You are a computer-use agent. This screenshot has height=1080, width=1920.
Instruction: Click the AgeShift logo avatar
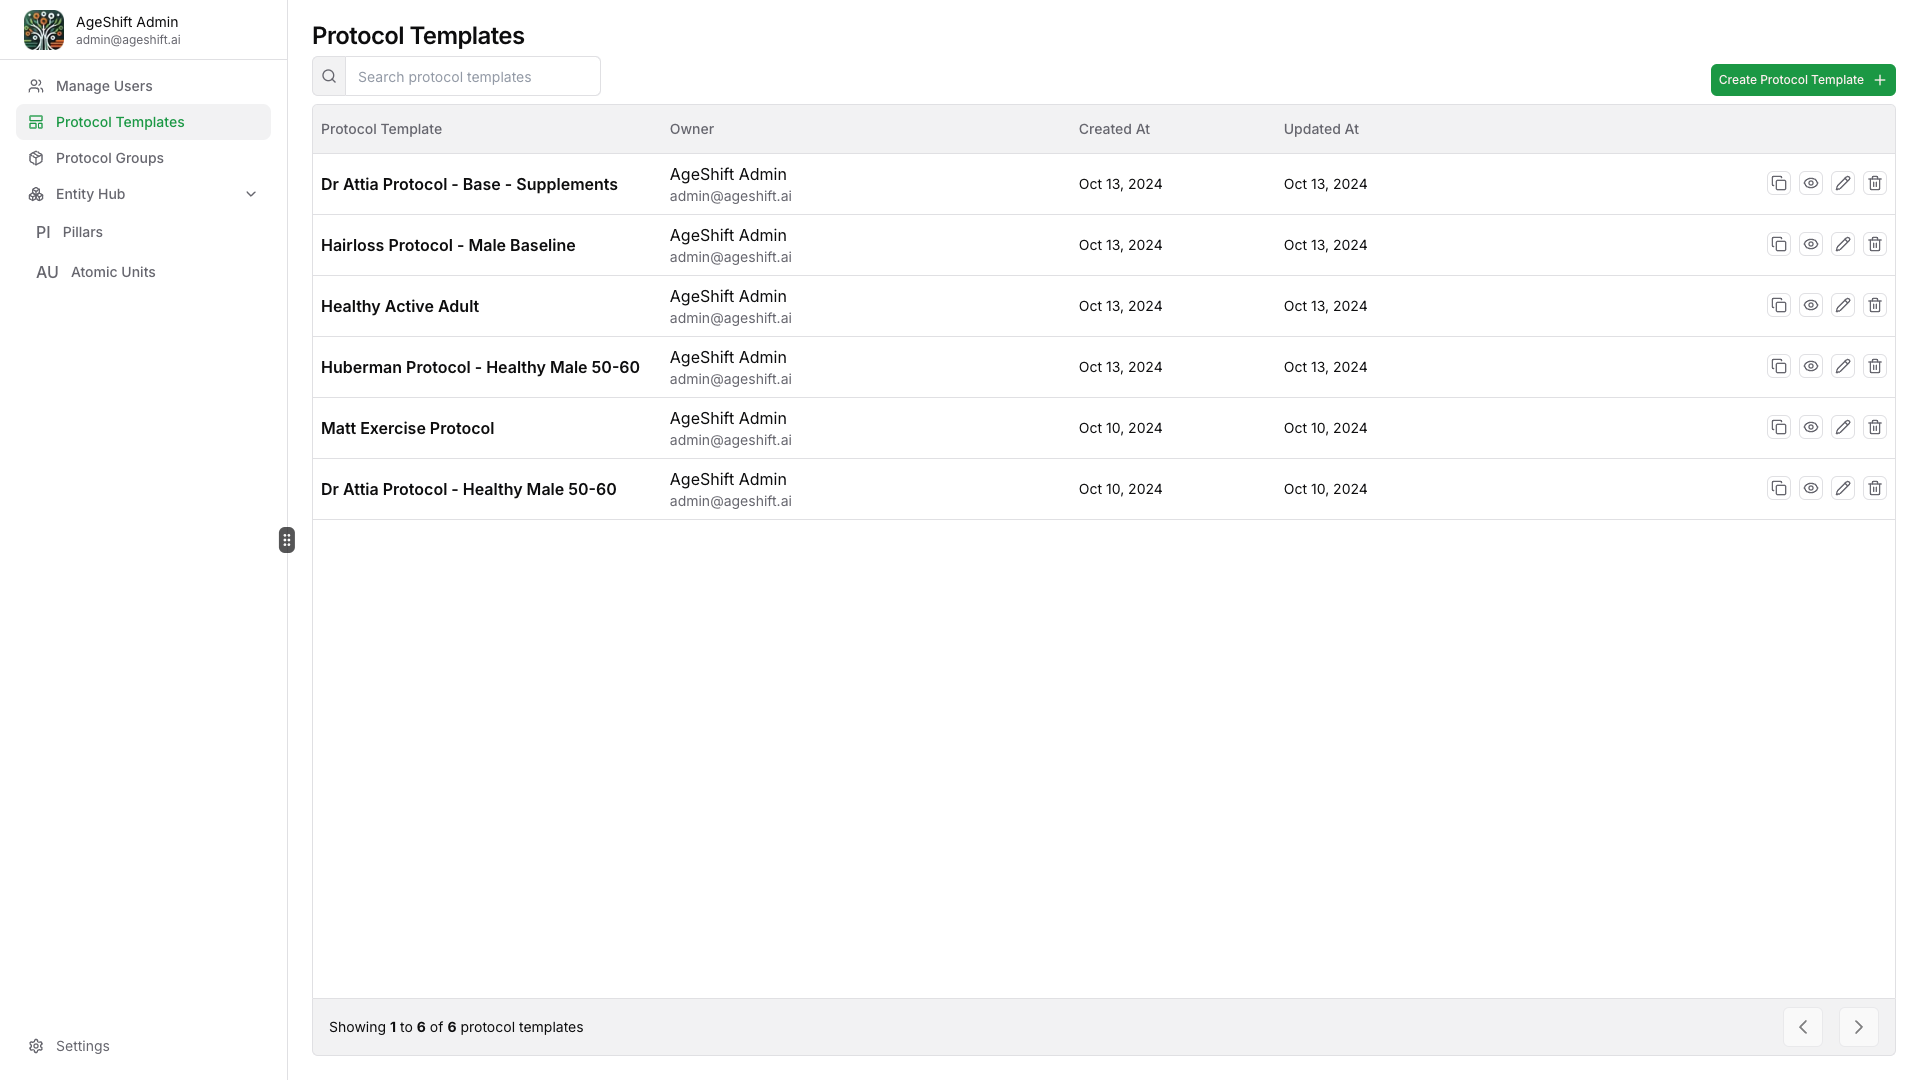coord(44,30)
